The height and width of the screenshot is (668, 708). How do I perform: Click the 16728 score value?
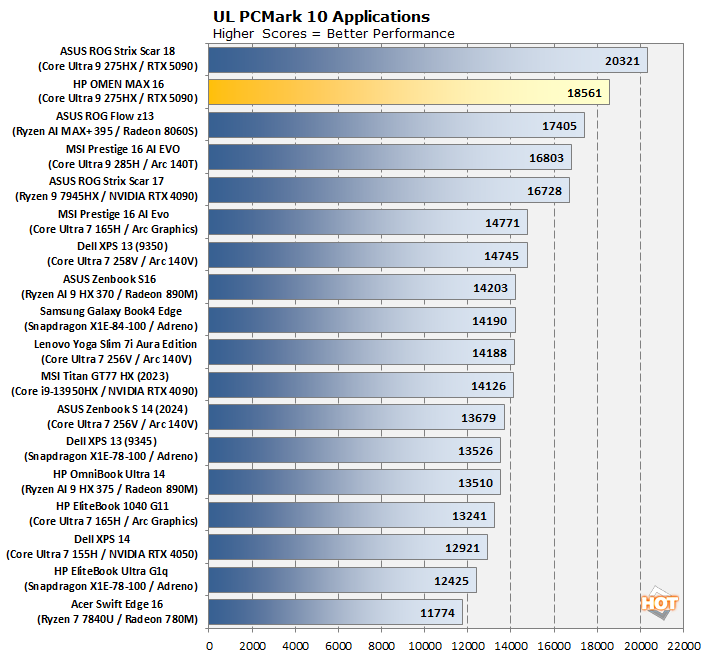click(x=544, y=191)
